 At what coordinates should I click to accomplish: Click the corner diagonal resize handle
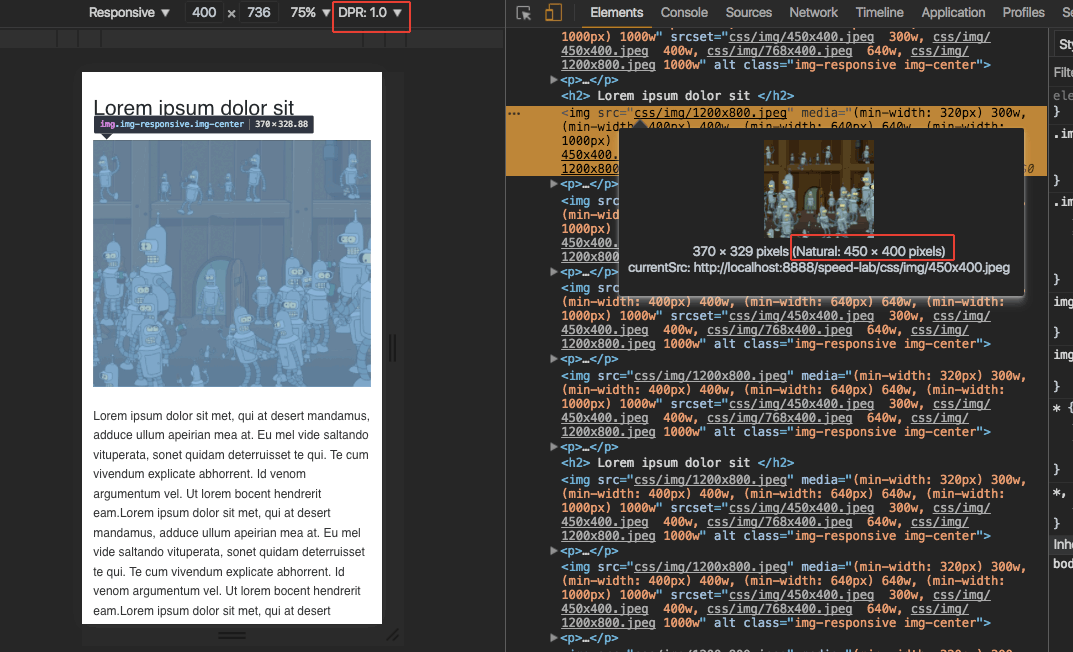[x=393, y=634]
